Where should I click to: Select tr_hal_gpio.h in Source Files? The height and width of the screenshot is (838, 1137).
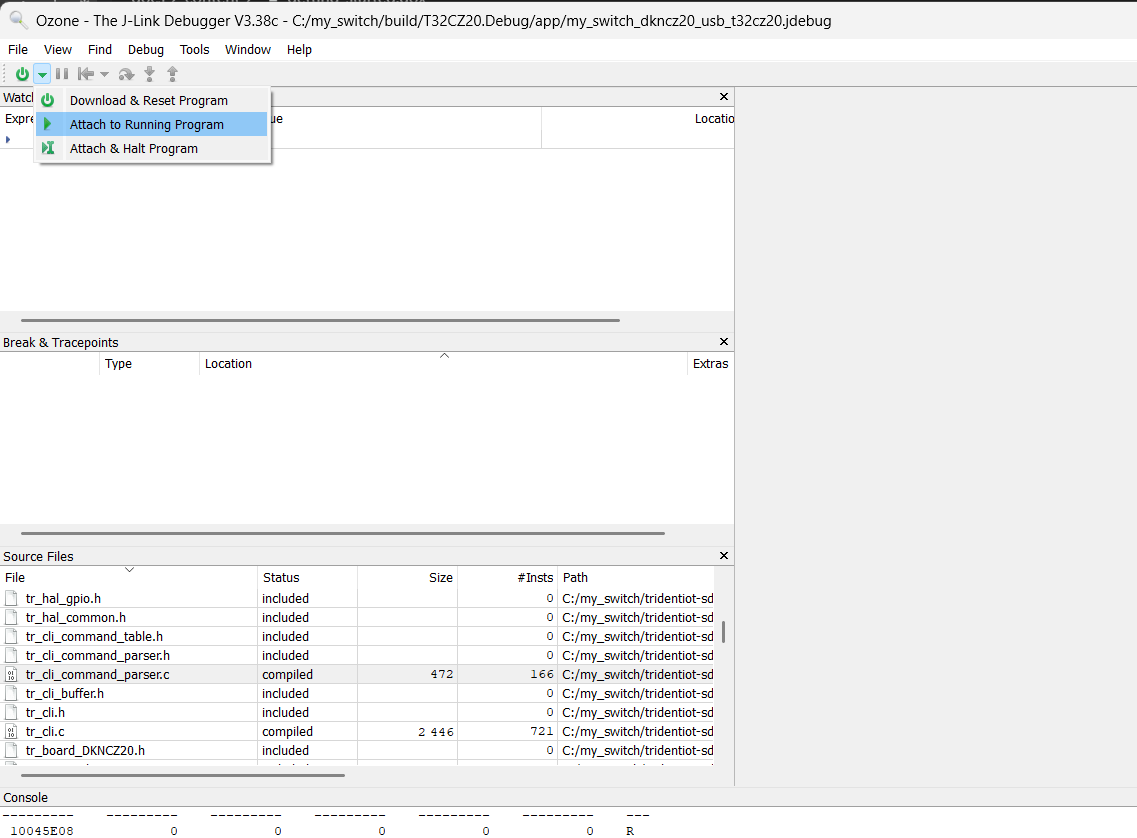357,598
